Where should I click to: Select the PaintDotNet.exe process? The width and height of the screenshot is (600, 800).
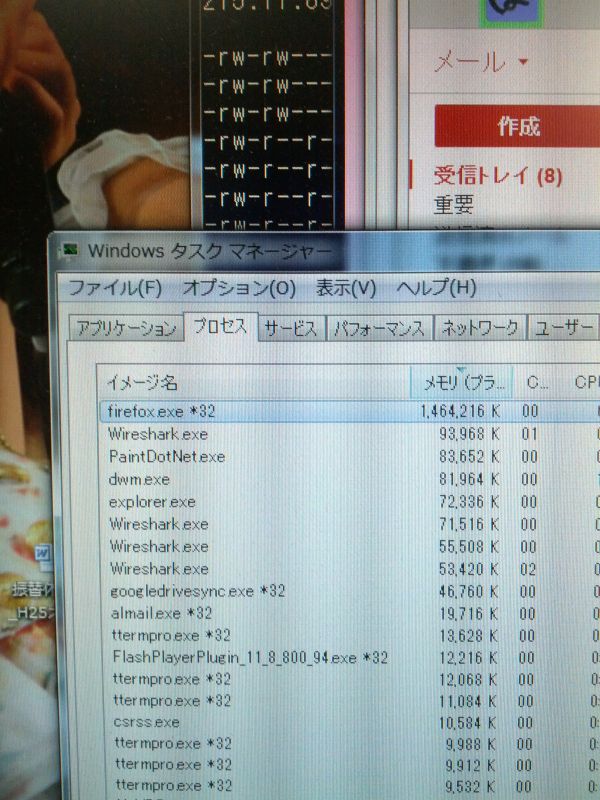click(349, 457)
